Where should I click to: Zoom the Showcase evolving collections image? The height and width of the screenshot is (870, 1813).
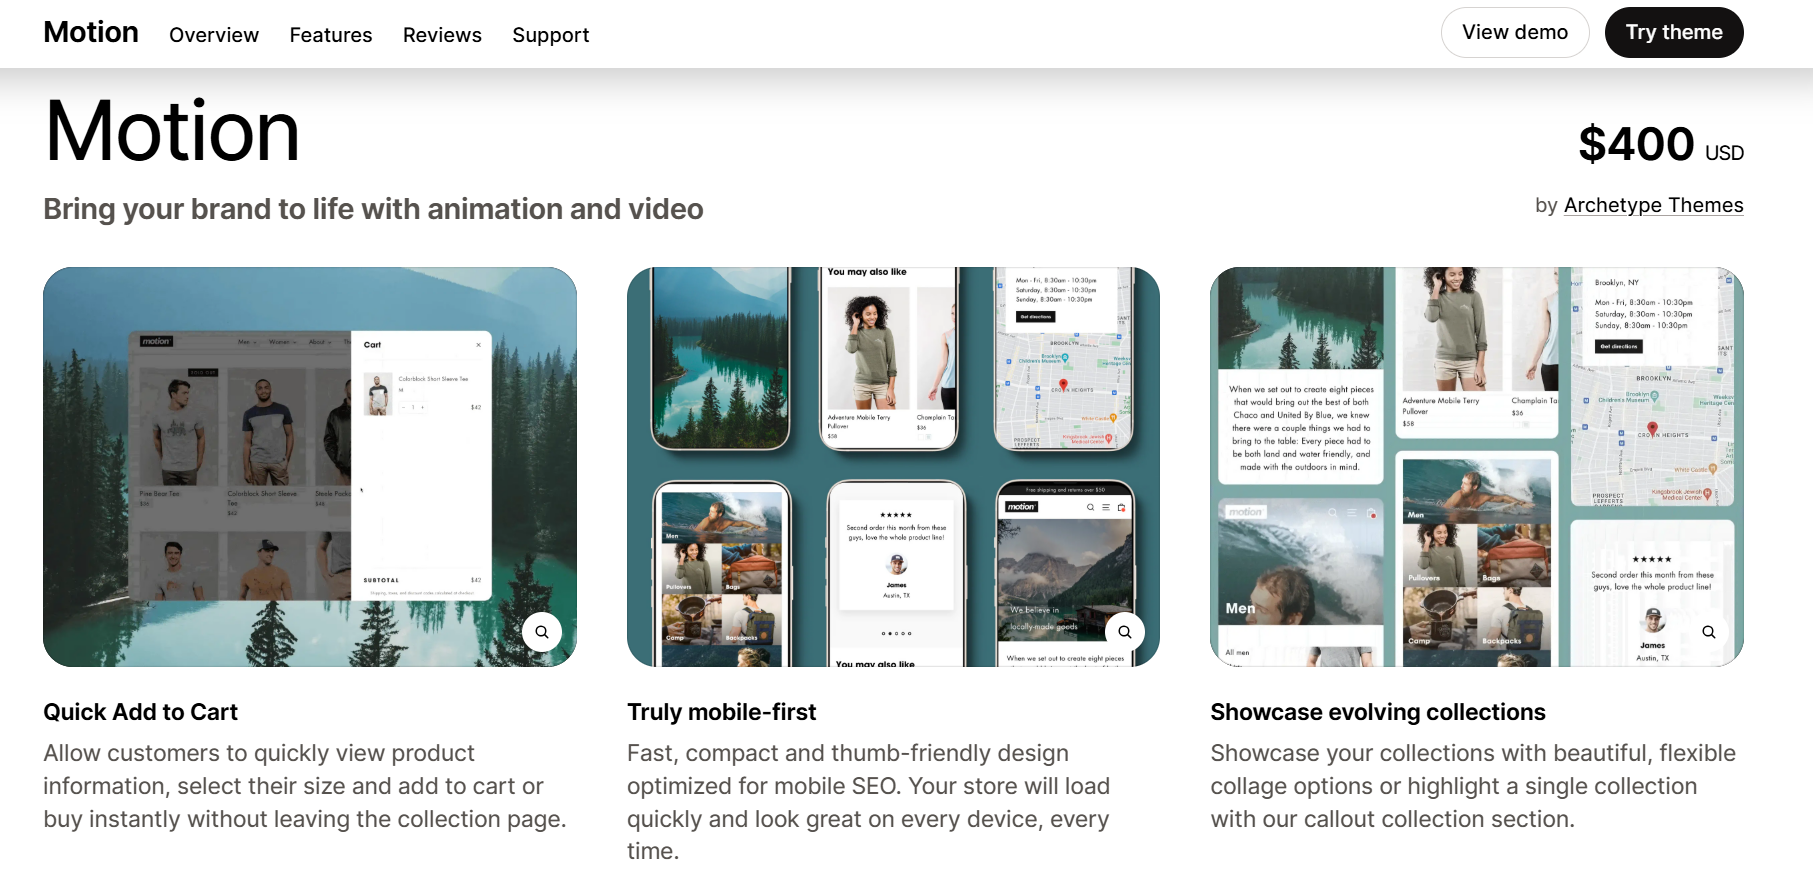click(1709, 632)
